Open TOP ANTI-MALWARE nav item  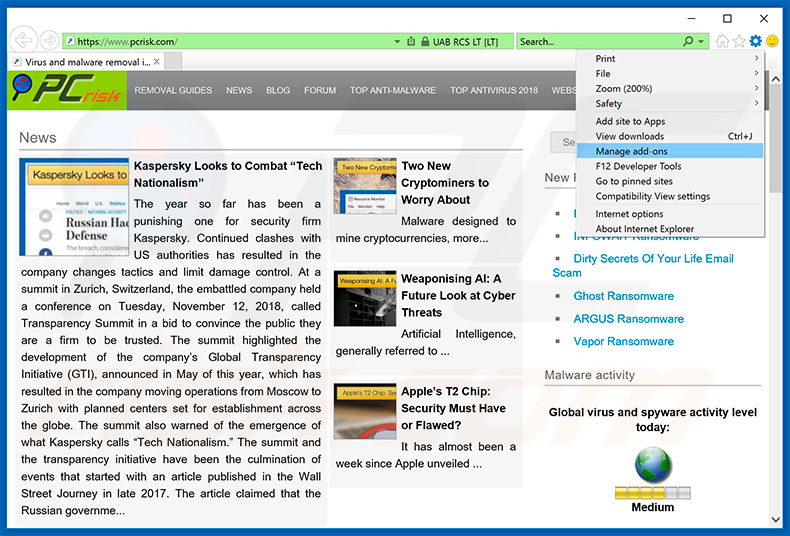(393, 90)
